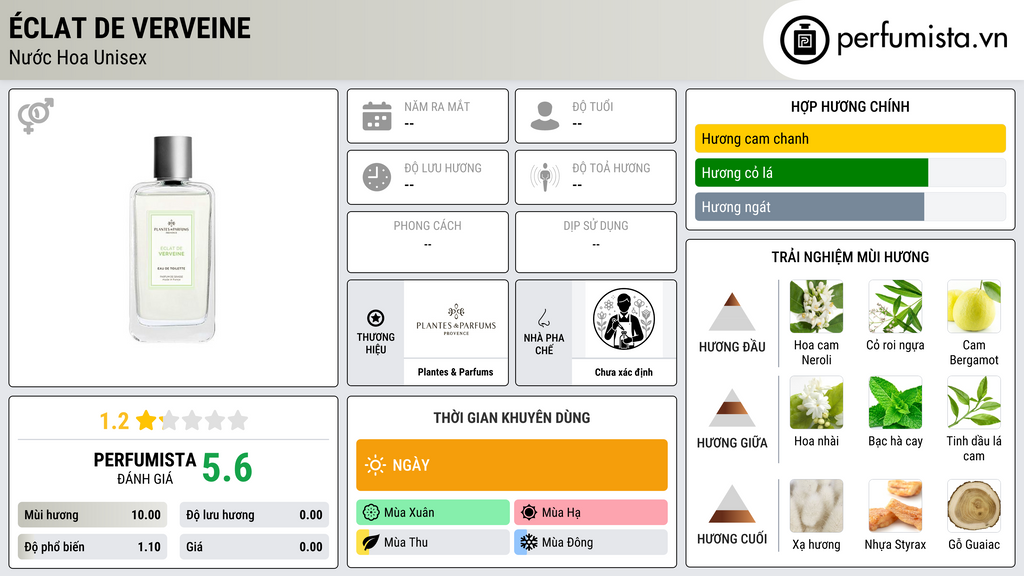1024x576 pixels.
Task: Click the calendar icon for Năm ra mắt
Action: [377, 116]
